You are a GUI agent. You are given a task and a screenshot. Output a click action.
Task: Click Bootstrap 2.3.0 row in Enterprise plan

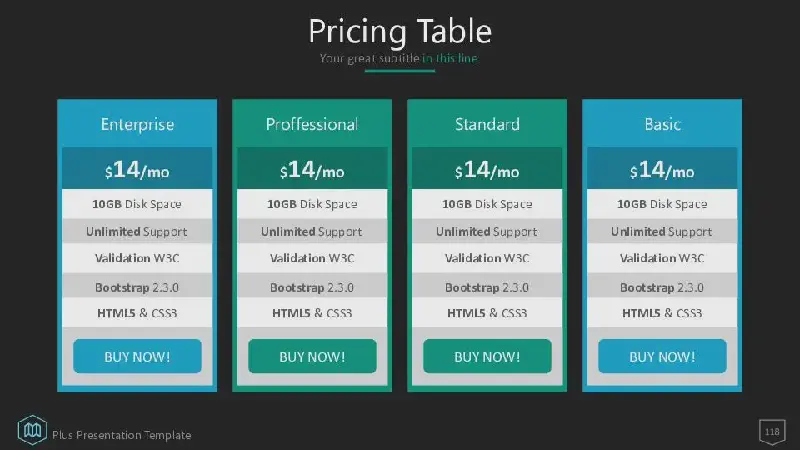137,287
